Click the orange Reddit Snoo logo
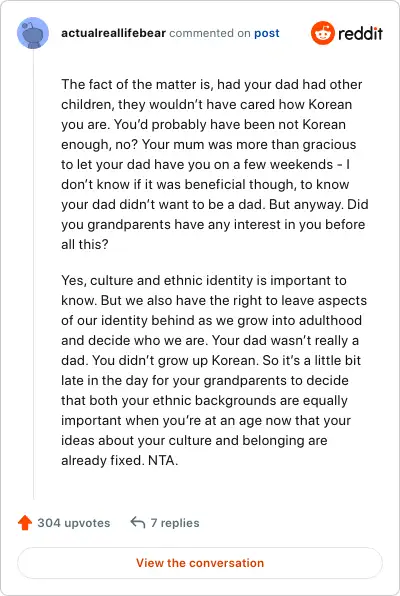The height and width of the screenshot is (596, 400). 323,33
